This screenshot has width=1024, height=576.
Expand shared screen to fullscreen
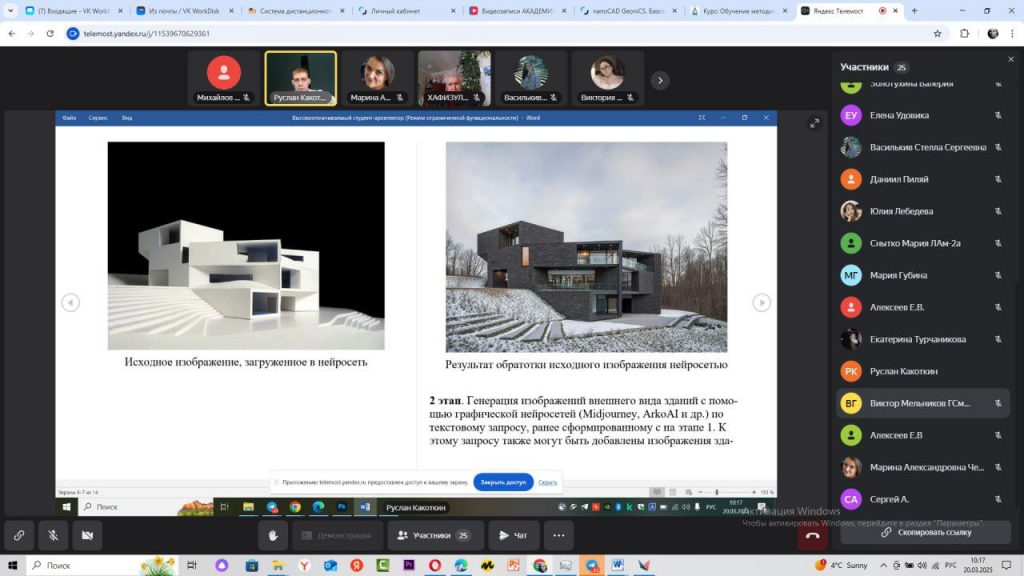coord(815,123)
